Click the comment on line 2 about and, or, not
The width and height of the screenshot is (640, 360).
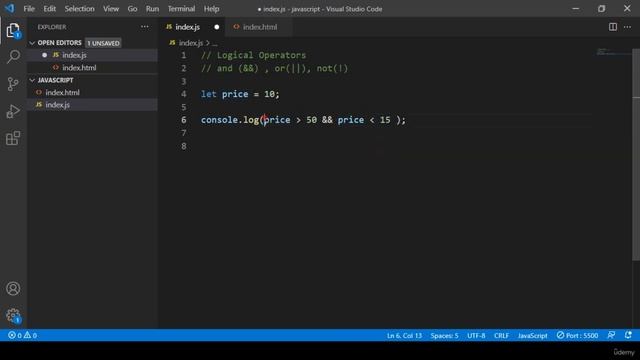click(274, 68)
